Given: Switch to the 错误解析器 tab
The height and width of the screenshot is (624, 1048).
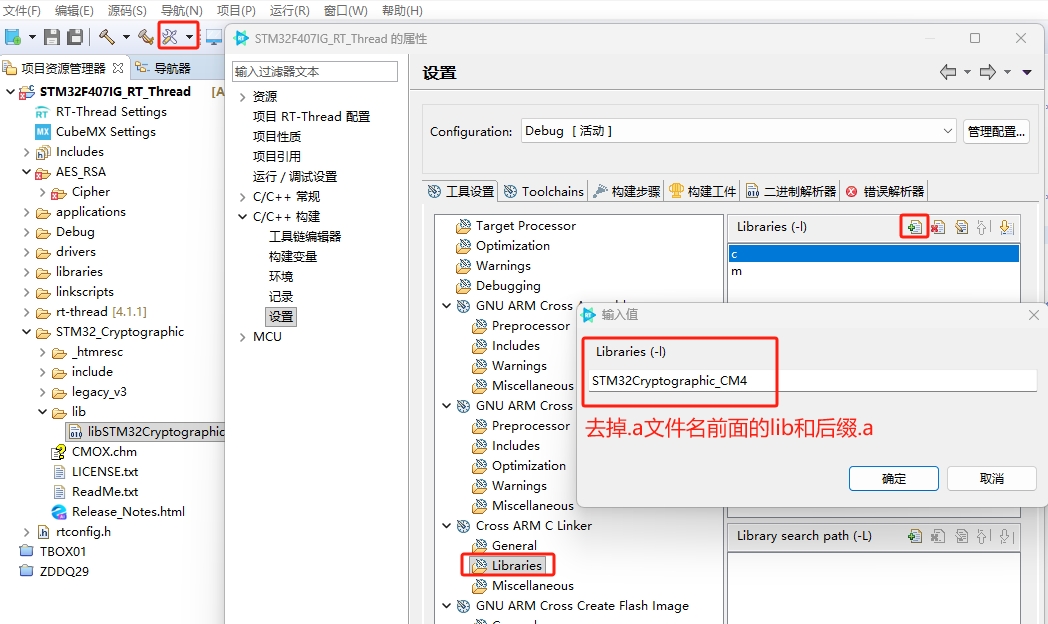Looking at the screenshot, I should 886,191.
